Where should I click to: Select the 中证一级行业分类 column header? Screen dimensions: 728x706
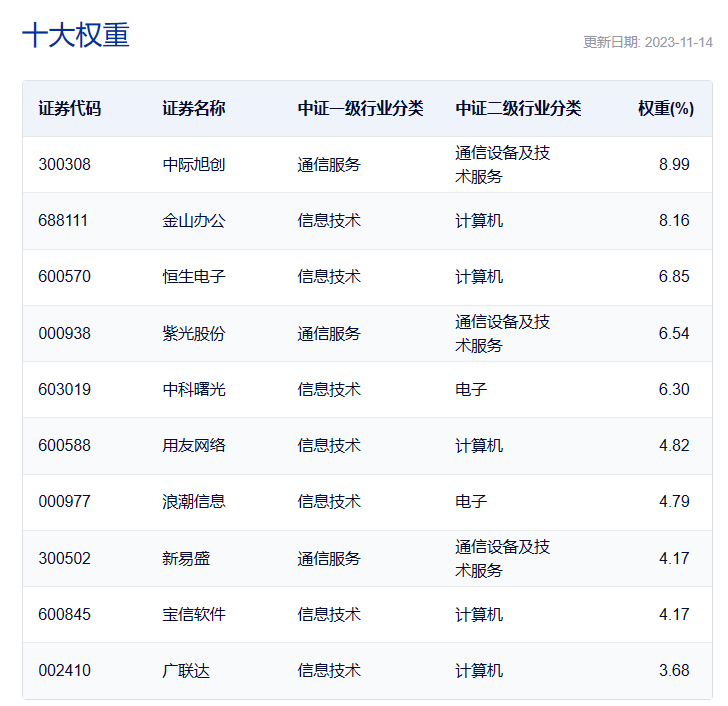tap(360, 109)
